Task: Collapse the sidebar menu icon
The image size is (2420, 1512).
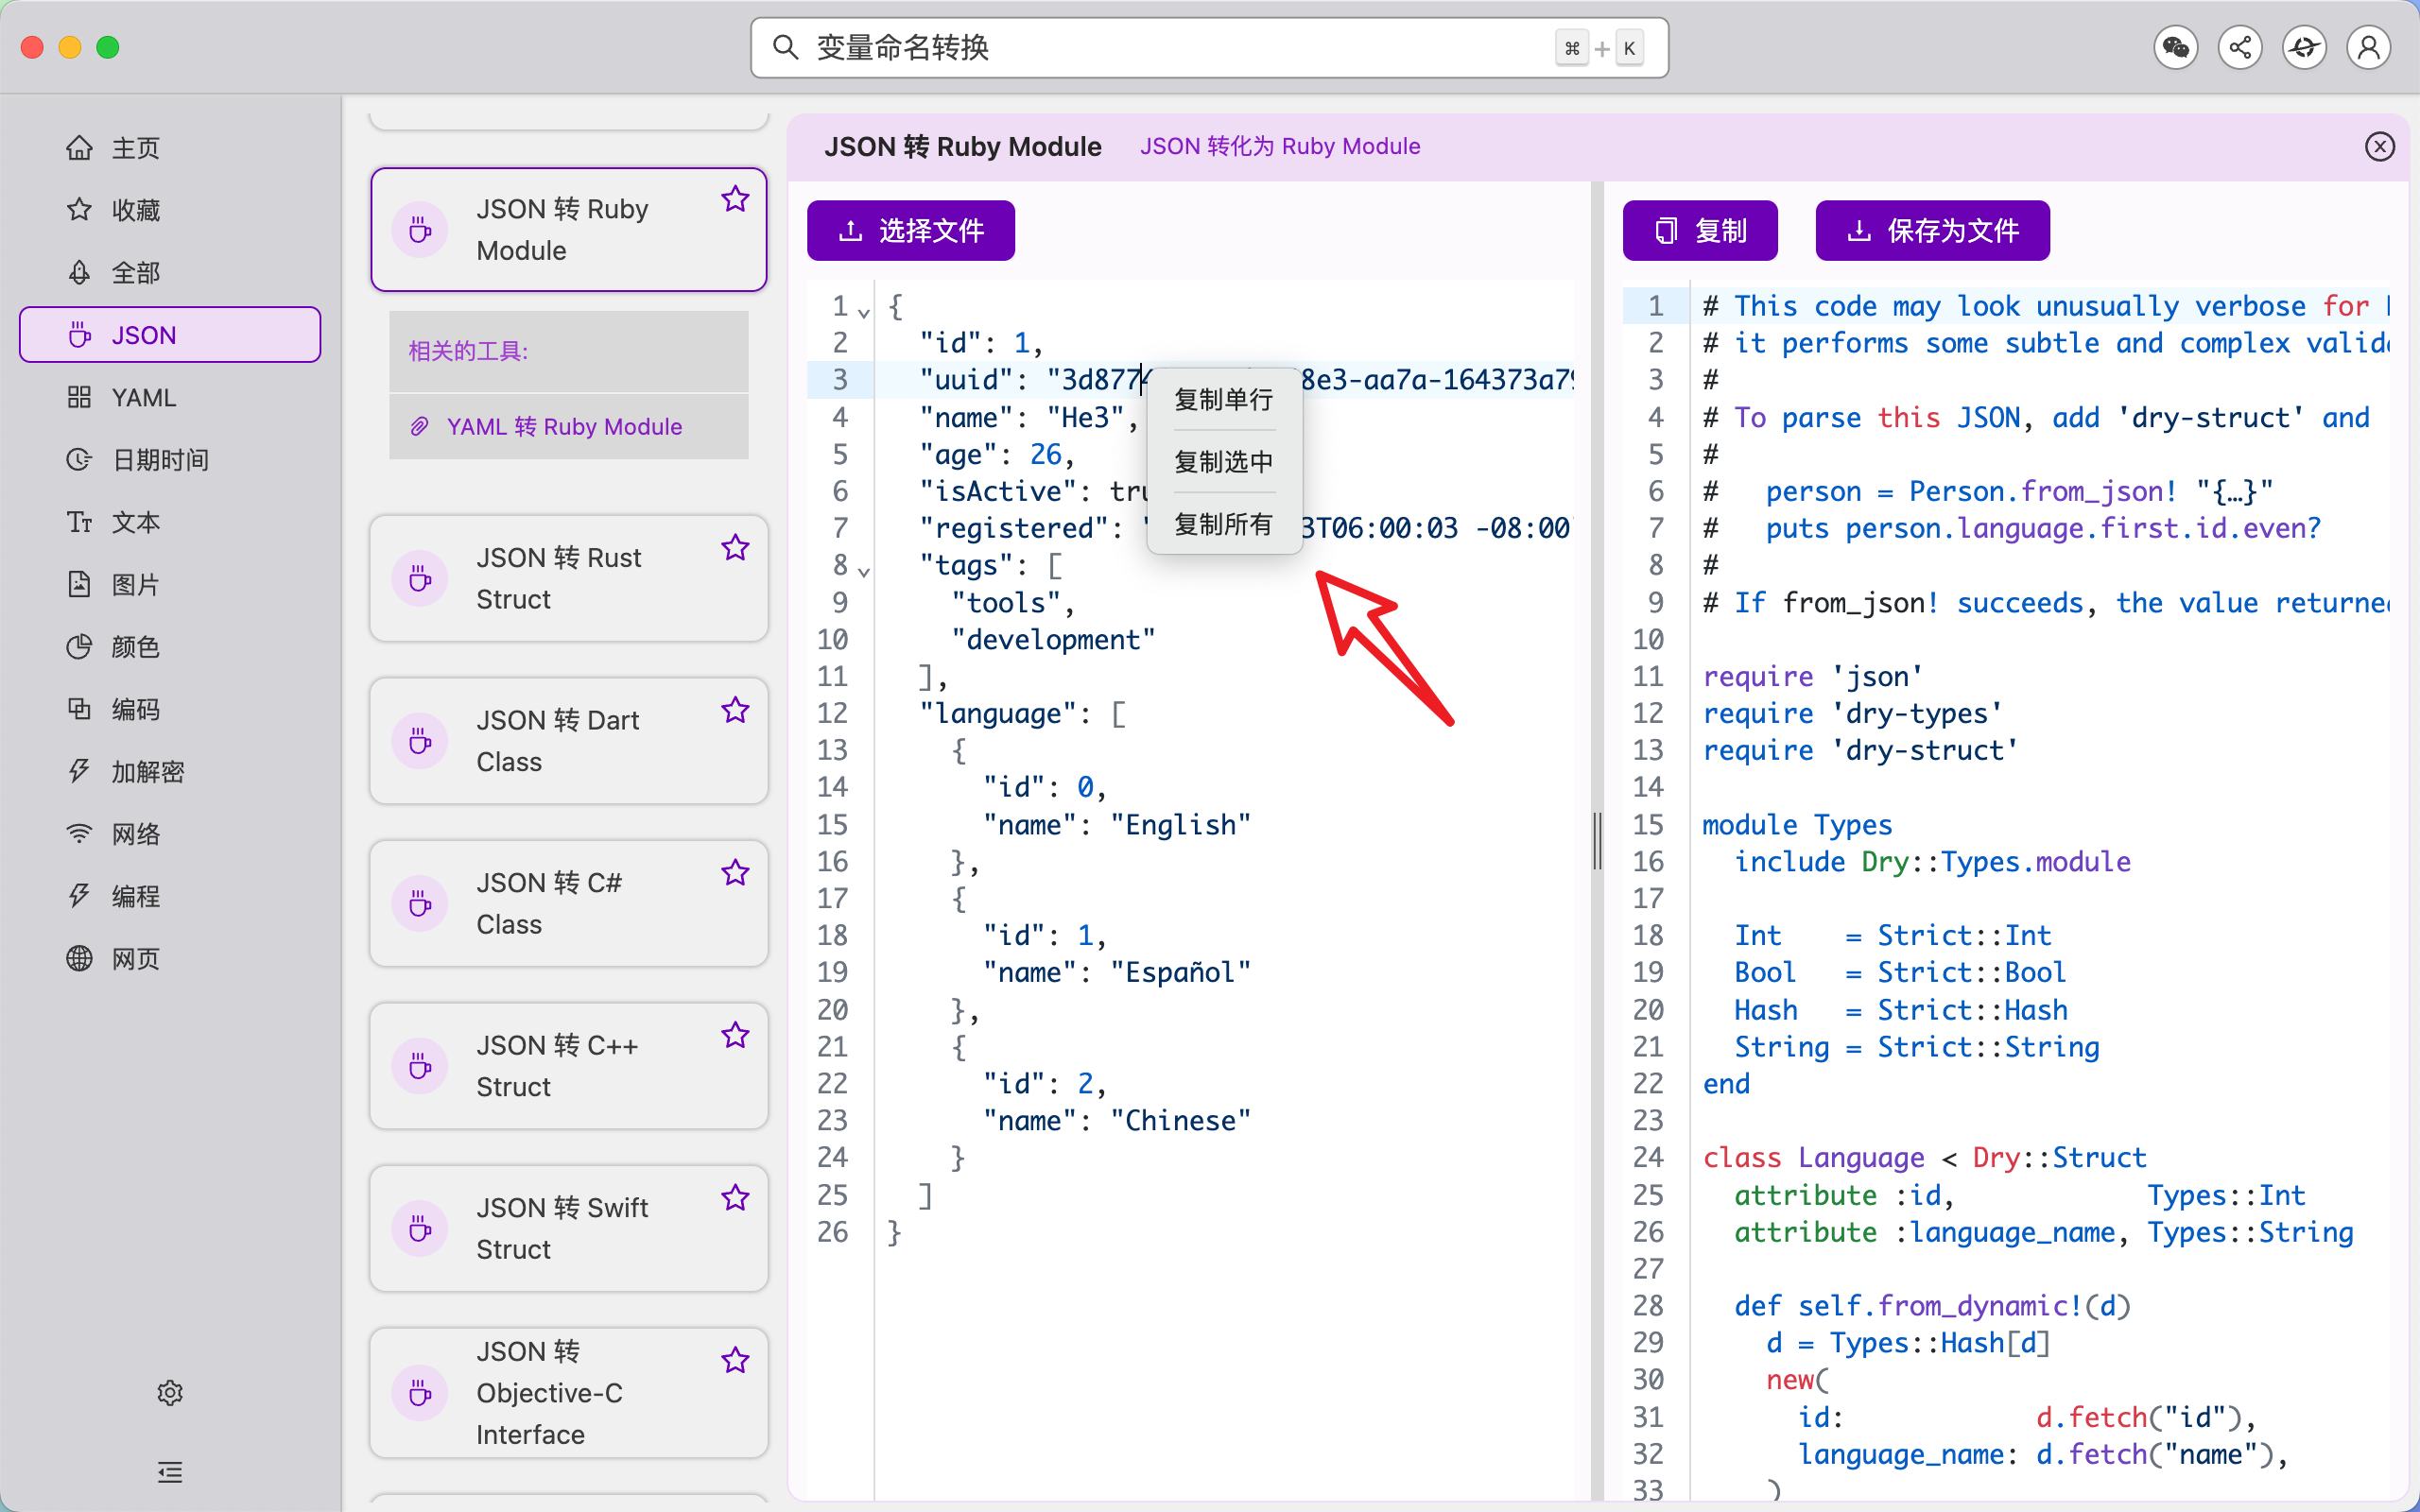Action: pos(170,1471)
